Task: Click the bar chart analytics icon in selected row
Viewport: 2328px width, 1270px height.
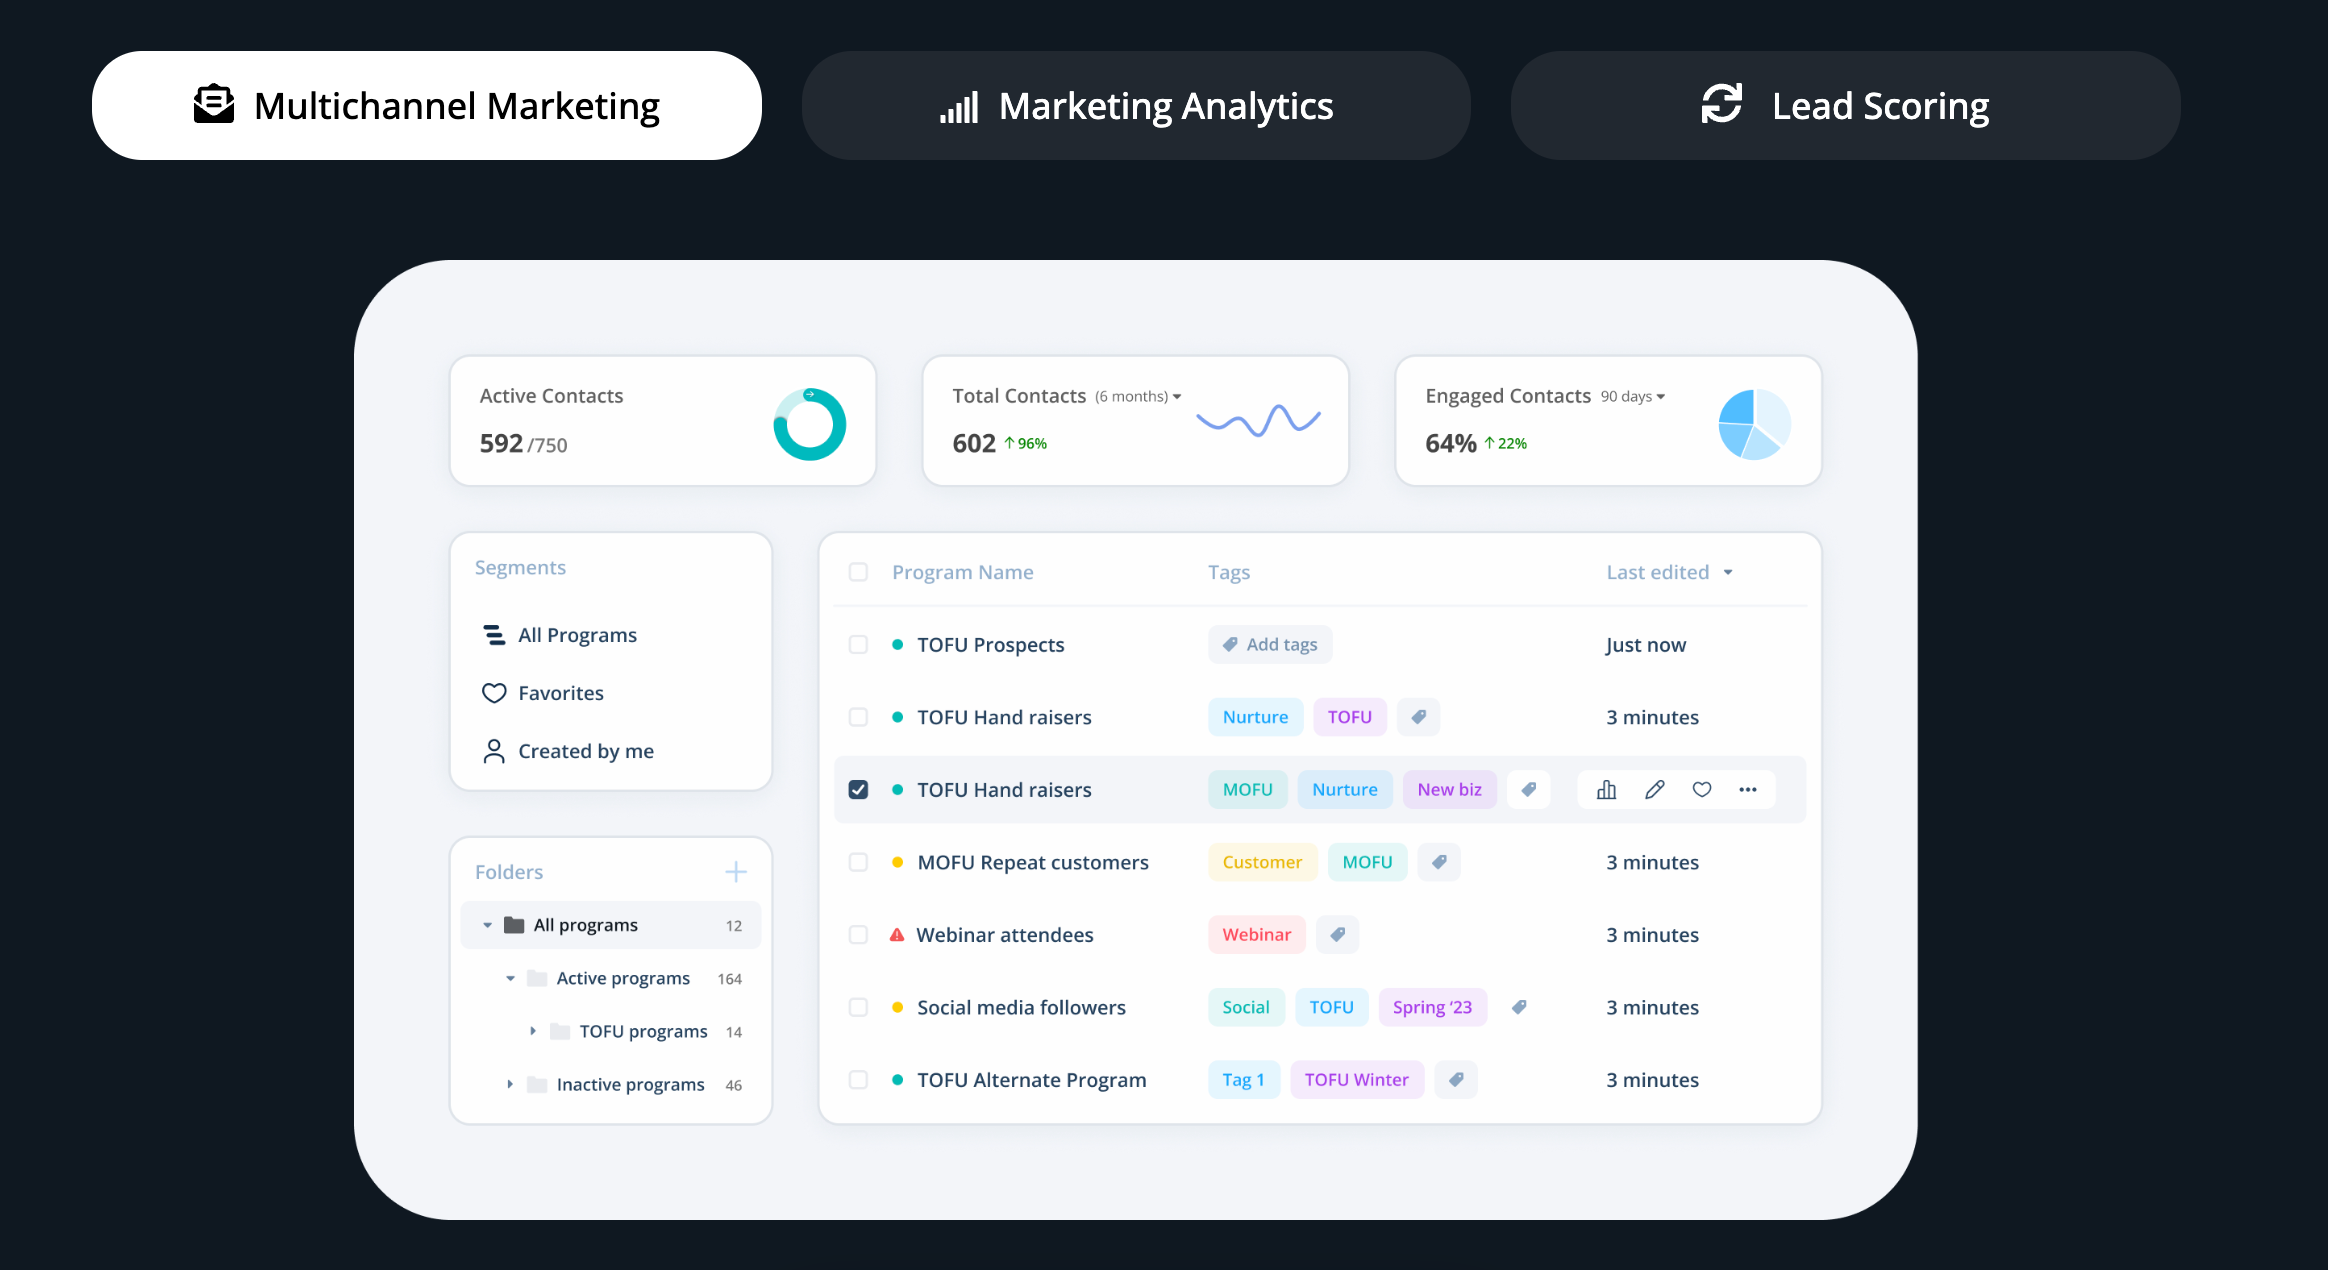Action: click(1606, 790)
